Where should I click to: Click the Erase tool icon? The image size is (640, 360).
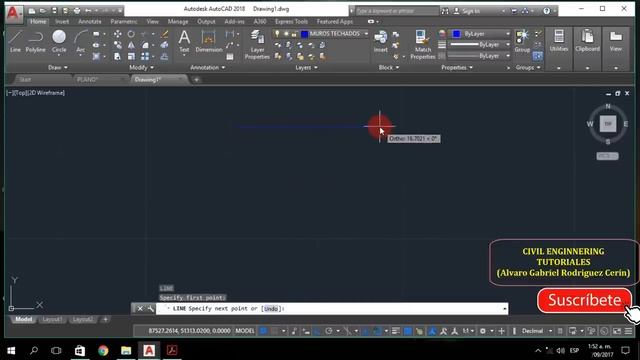(x=164, y=34)
